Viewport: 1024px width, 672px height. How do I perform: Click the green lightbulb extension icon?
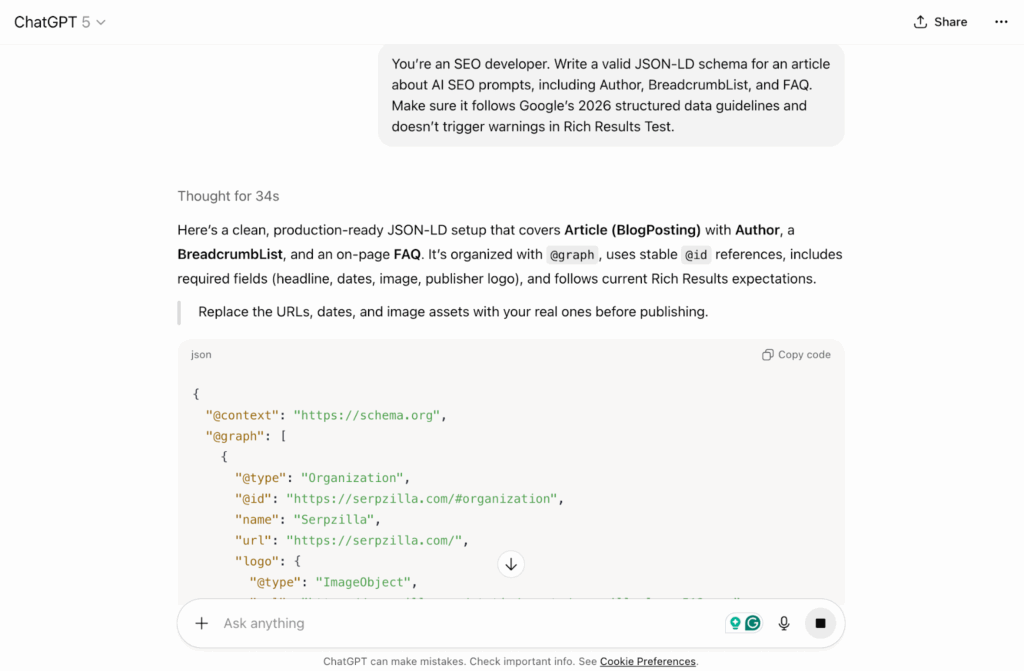click(x=735, y=623)
